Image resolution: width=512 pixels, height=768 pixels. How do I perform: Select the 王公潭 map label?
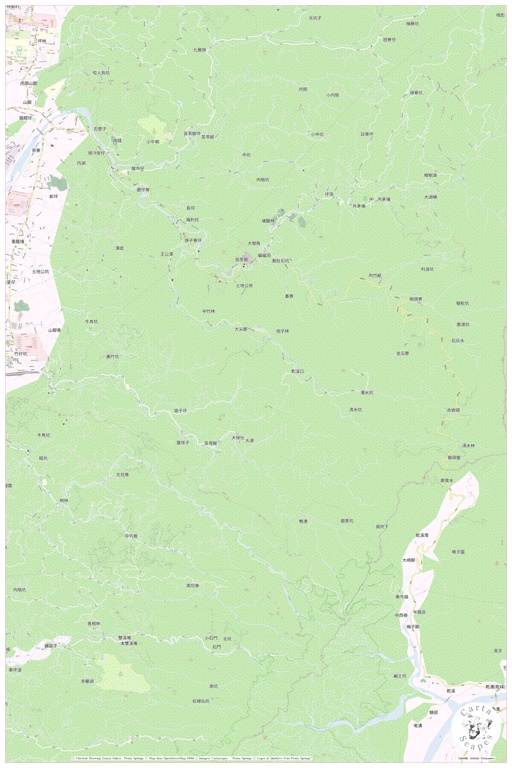coord(167,254)
